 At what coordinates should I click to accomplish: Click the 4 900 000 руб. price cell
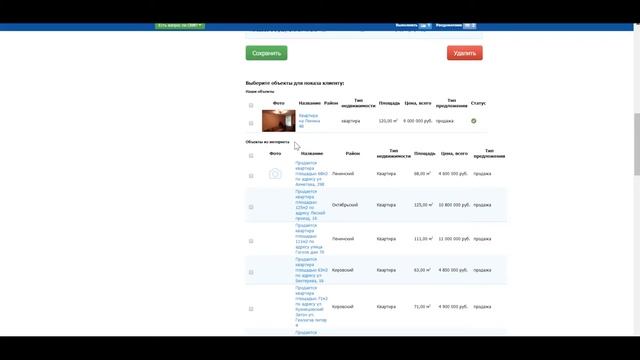(453, 307)
